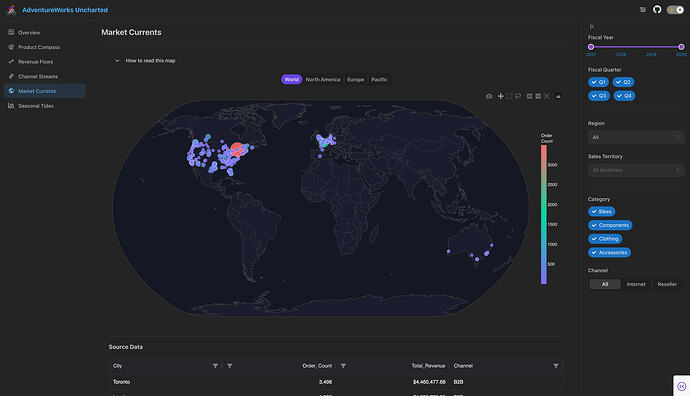Toggle the light/dark theme switch
Screen dimensions: 690x396
click(x=675, y=9)
